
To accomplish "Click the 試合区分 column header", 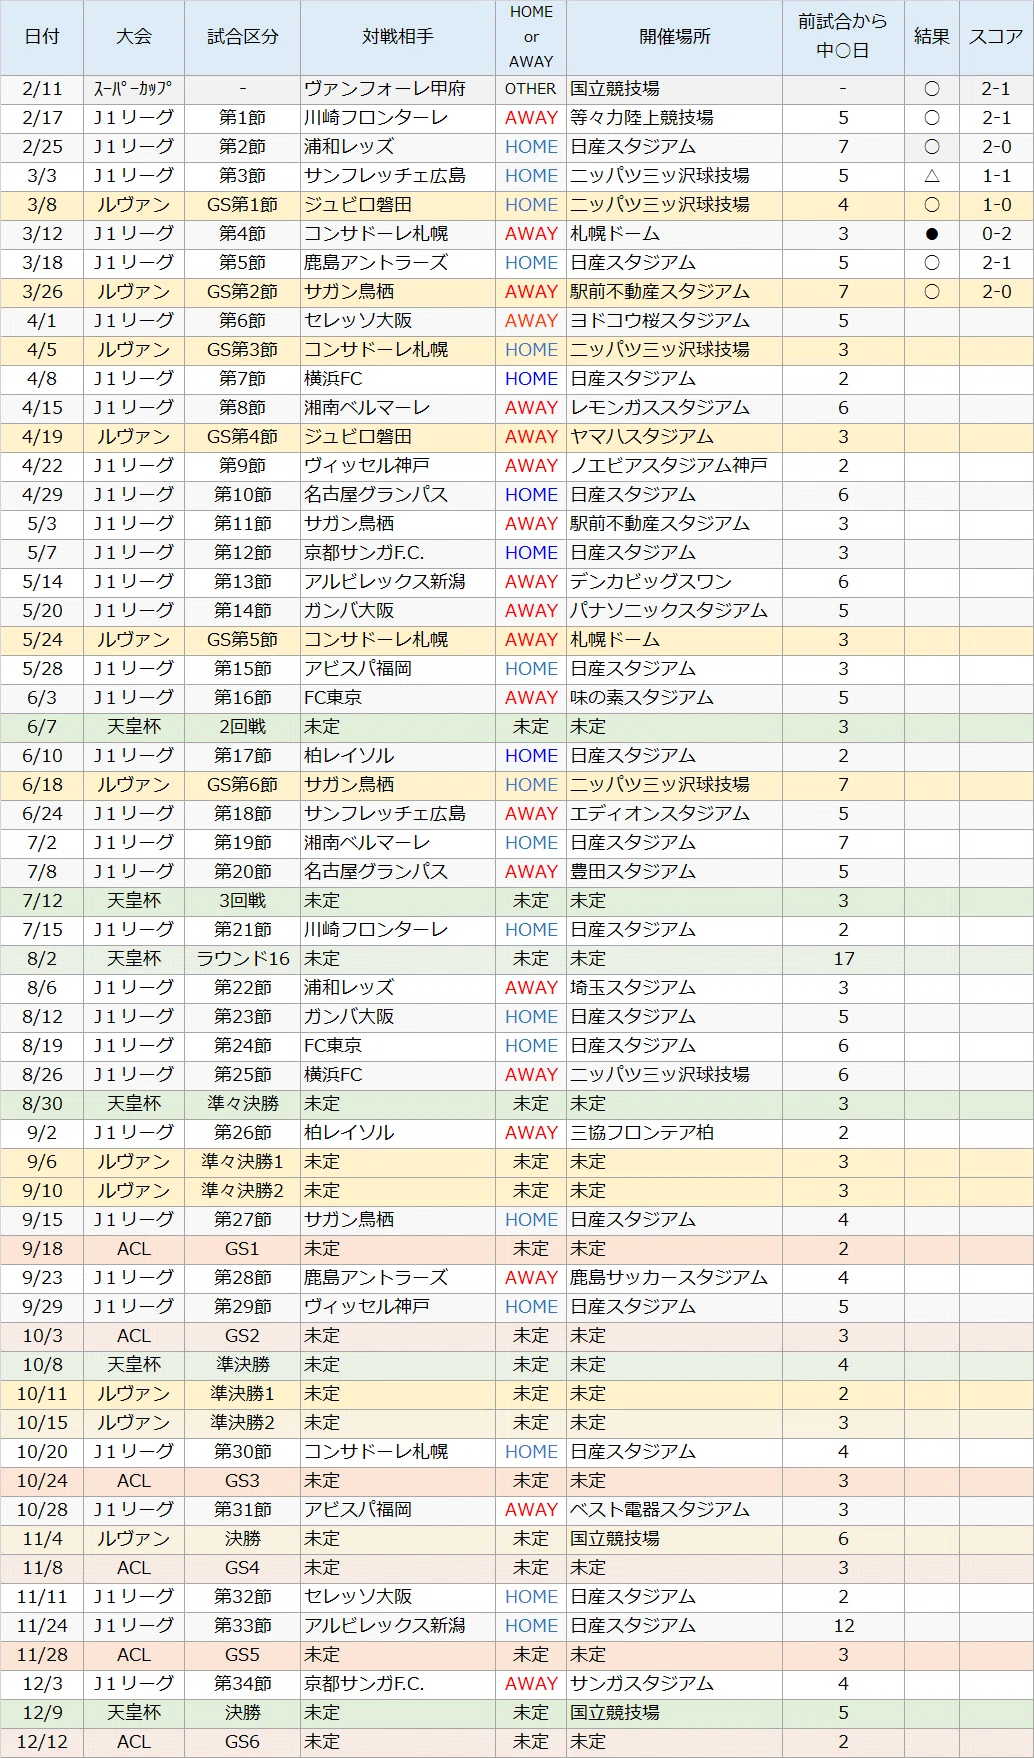I will tap(242, 37).
